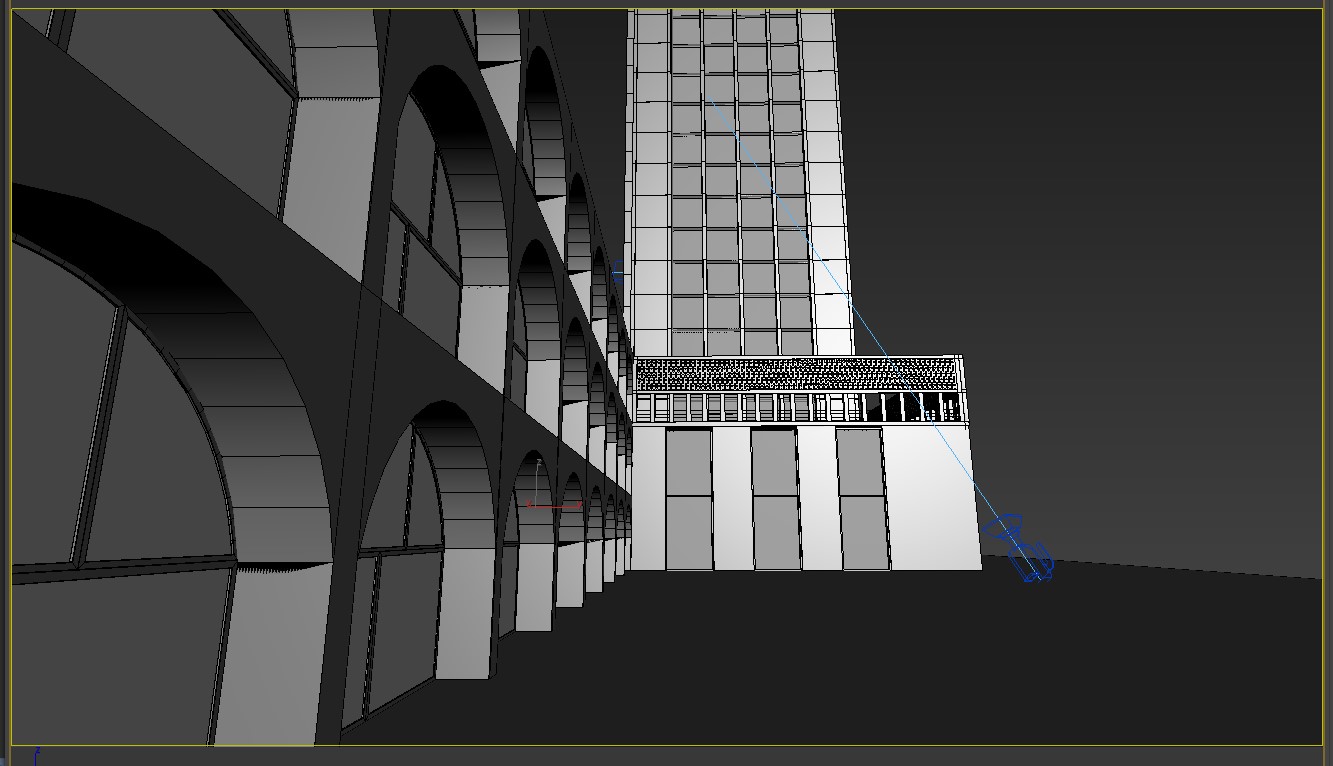1333x766 pixels.
Task: Click the blue Z axis indicator in the corner
Action: 37,754
